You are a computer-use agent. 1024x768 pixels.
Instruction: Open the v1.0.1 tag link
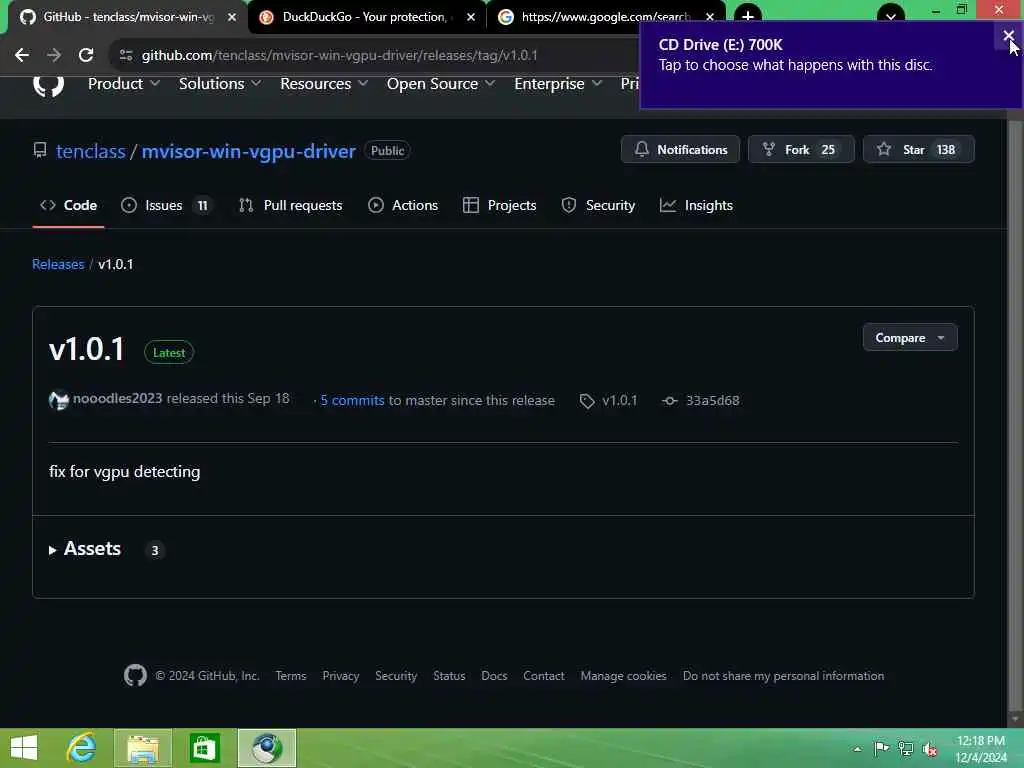tap(609, 400)
